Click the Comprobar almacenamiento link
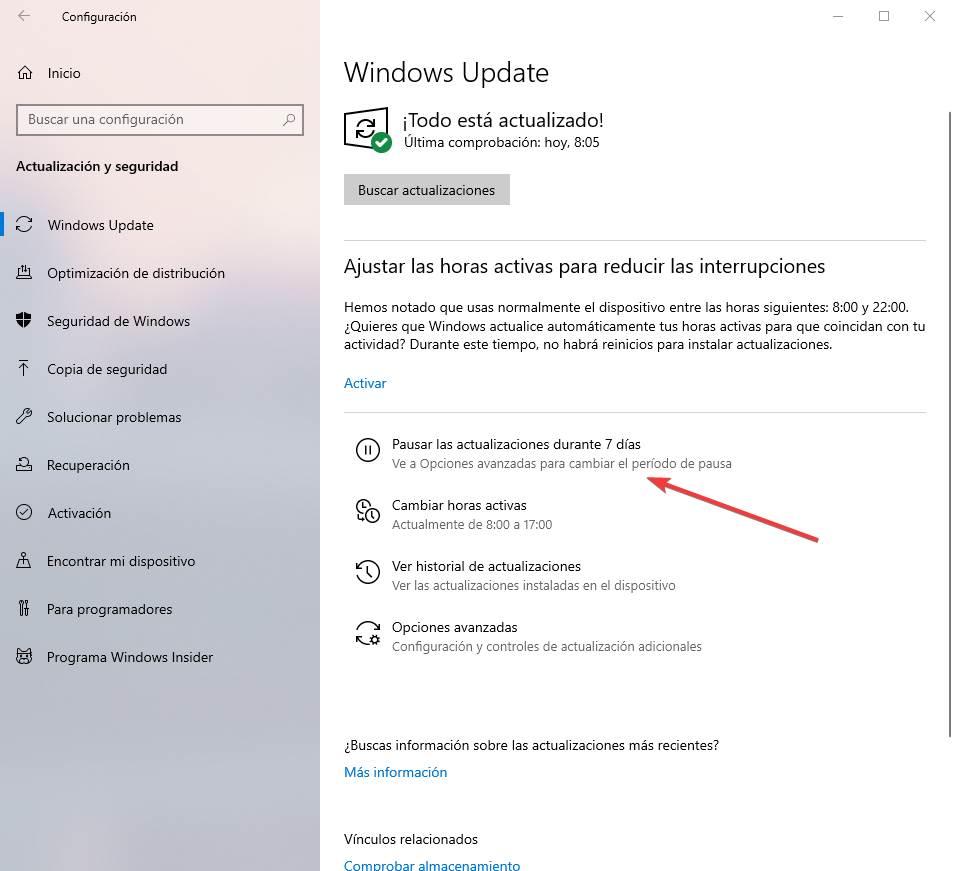 (x=432, y=865)
